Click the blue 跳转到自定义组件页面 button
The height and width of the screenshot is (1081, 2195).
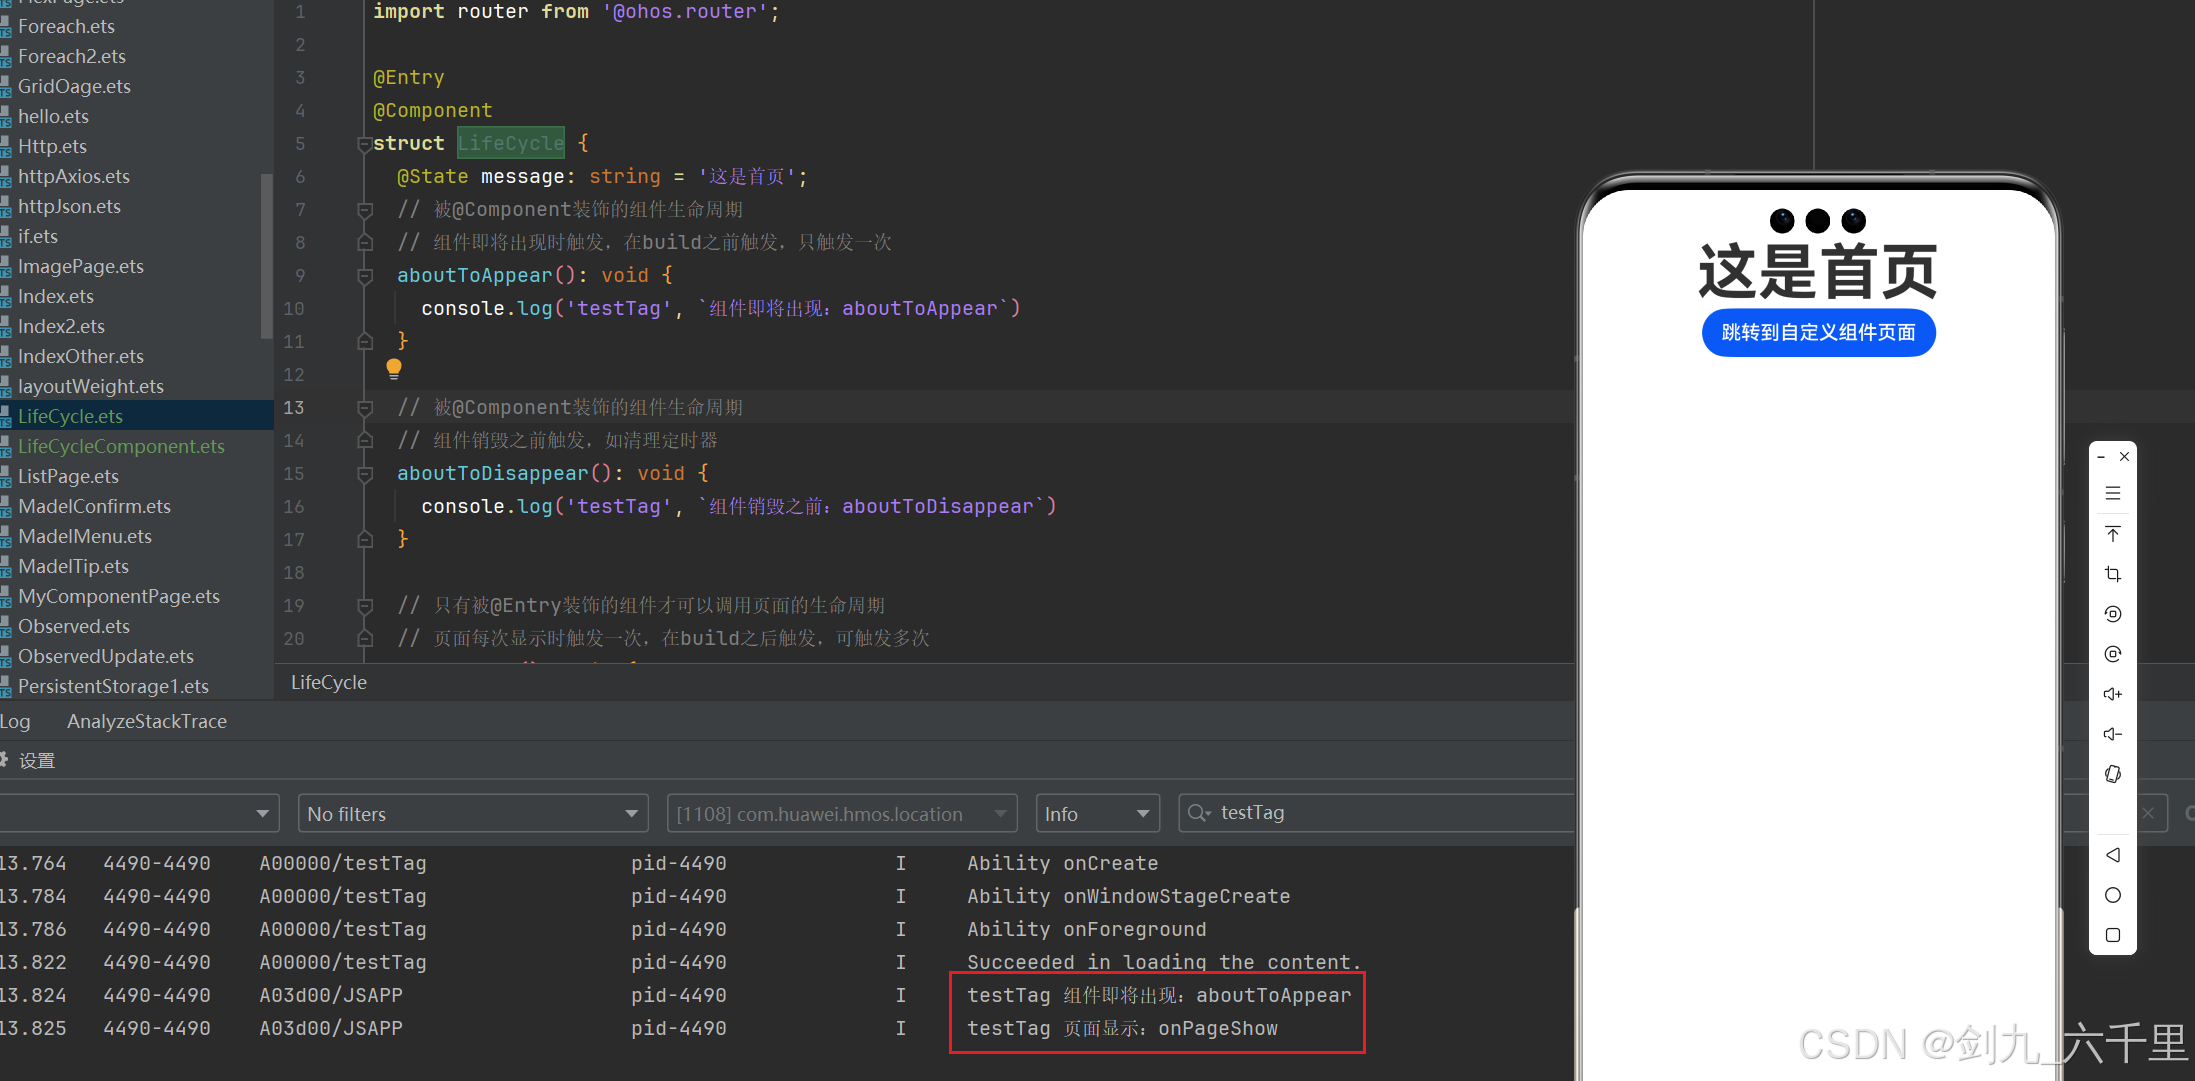click(1817, 333)
